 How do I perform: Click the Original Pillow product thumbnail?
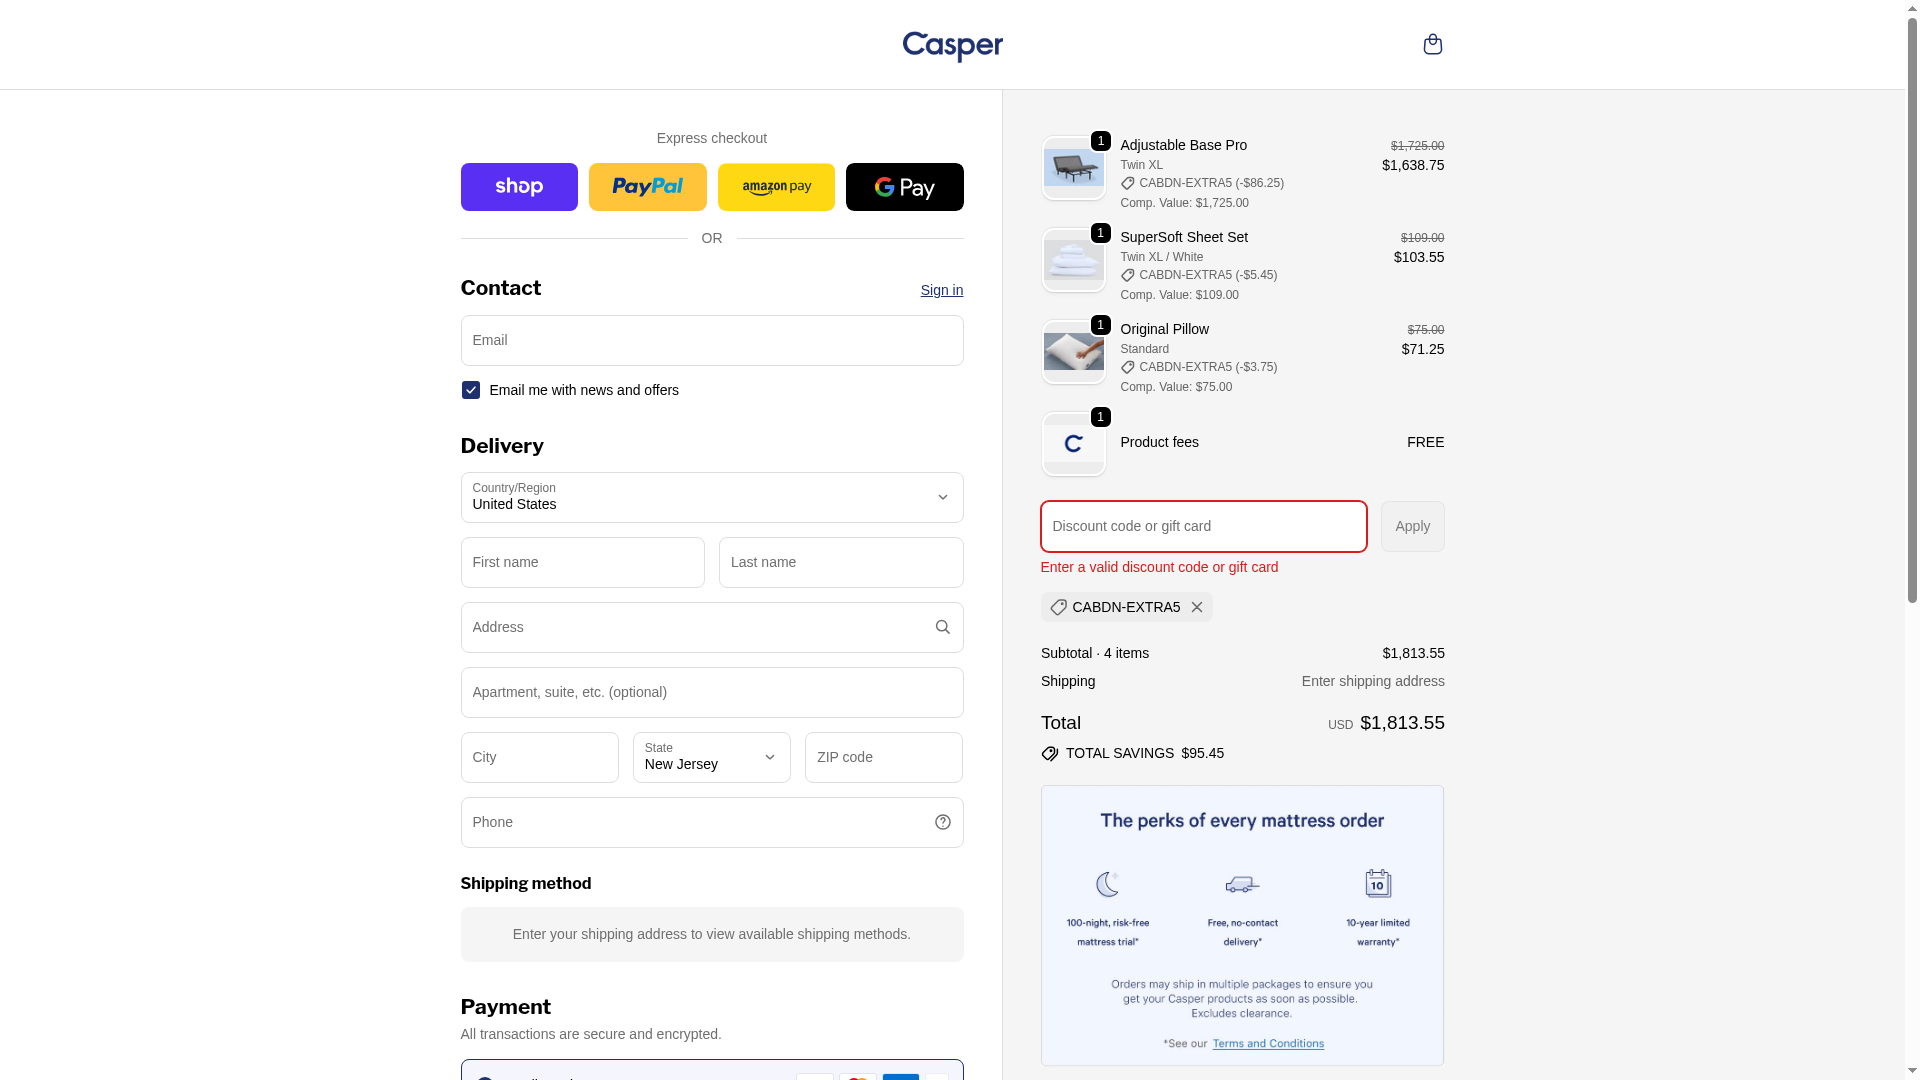click(x=1073, y=353)
